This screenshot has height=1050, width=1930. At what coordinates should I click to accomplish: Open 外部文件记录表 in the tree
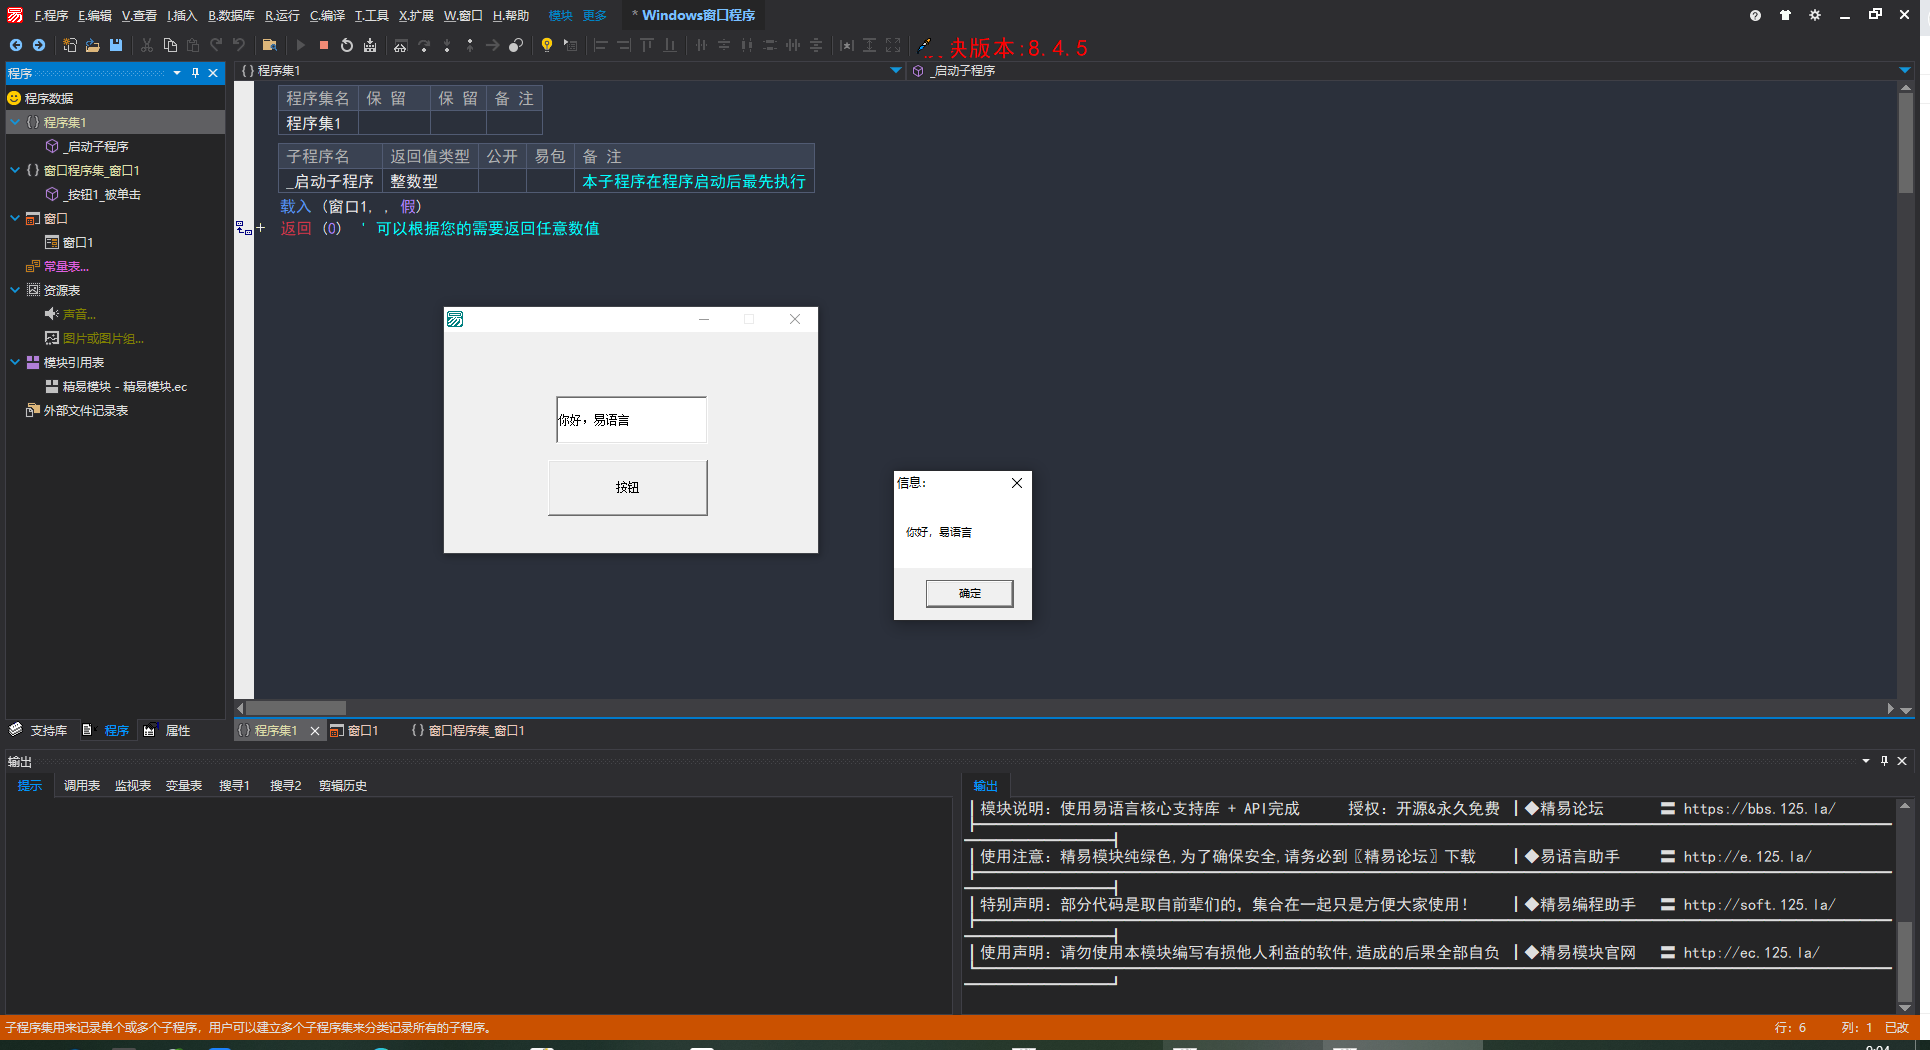[77, 410]
